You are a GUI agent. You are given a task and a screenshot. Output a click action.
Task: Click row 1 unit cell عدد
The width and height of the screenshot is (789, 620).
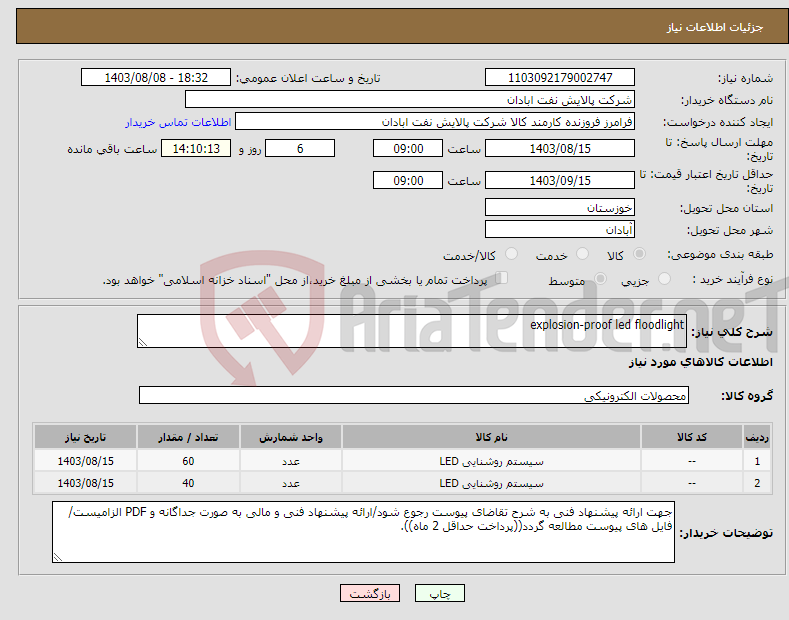point(291,461)
